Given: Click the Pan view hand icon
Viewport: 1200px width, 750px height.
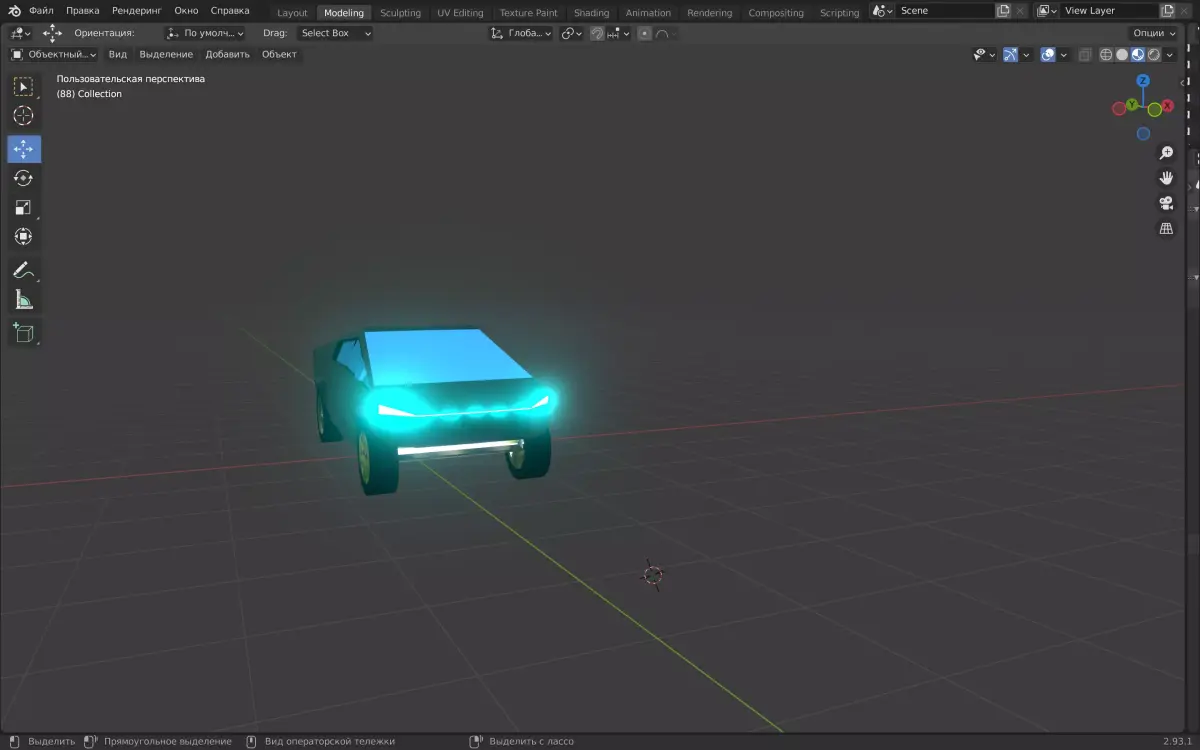Looking at the screenshot, I should point(1166,178).
